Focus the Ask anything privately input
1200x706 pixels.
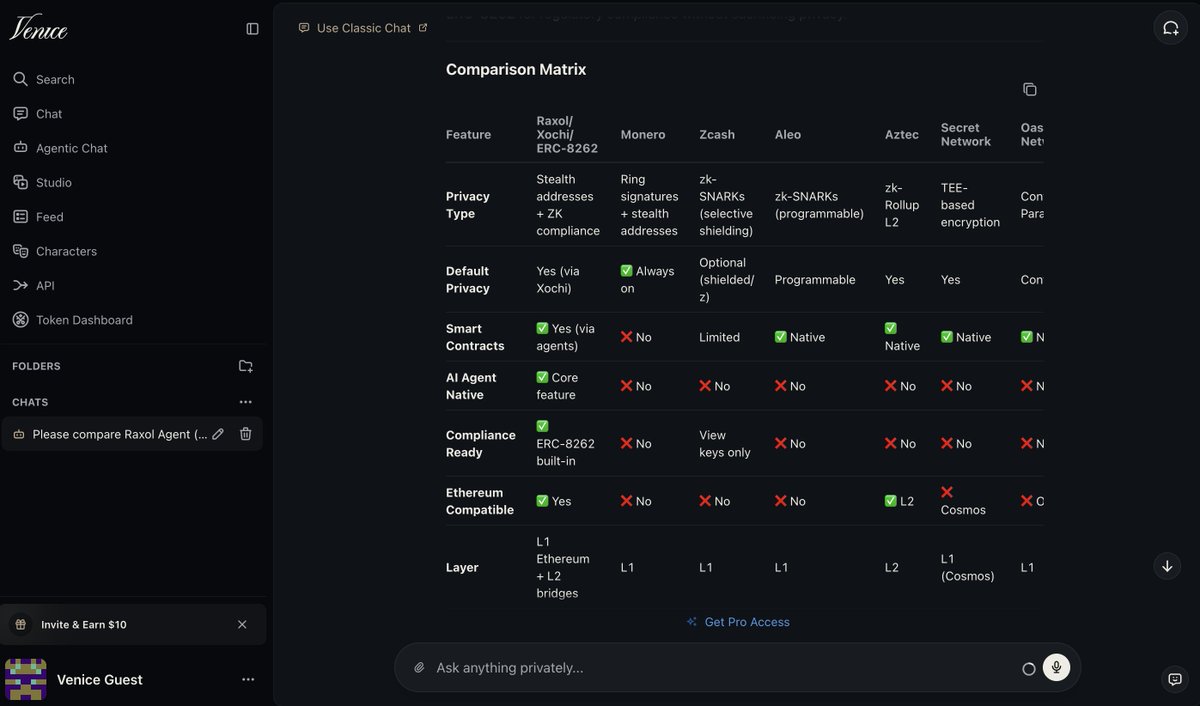point(720,668)
